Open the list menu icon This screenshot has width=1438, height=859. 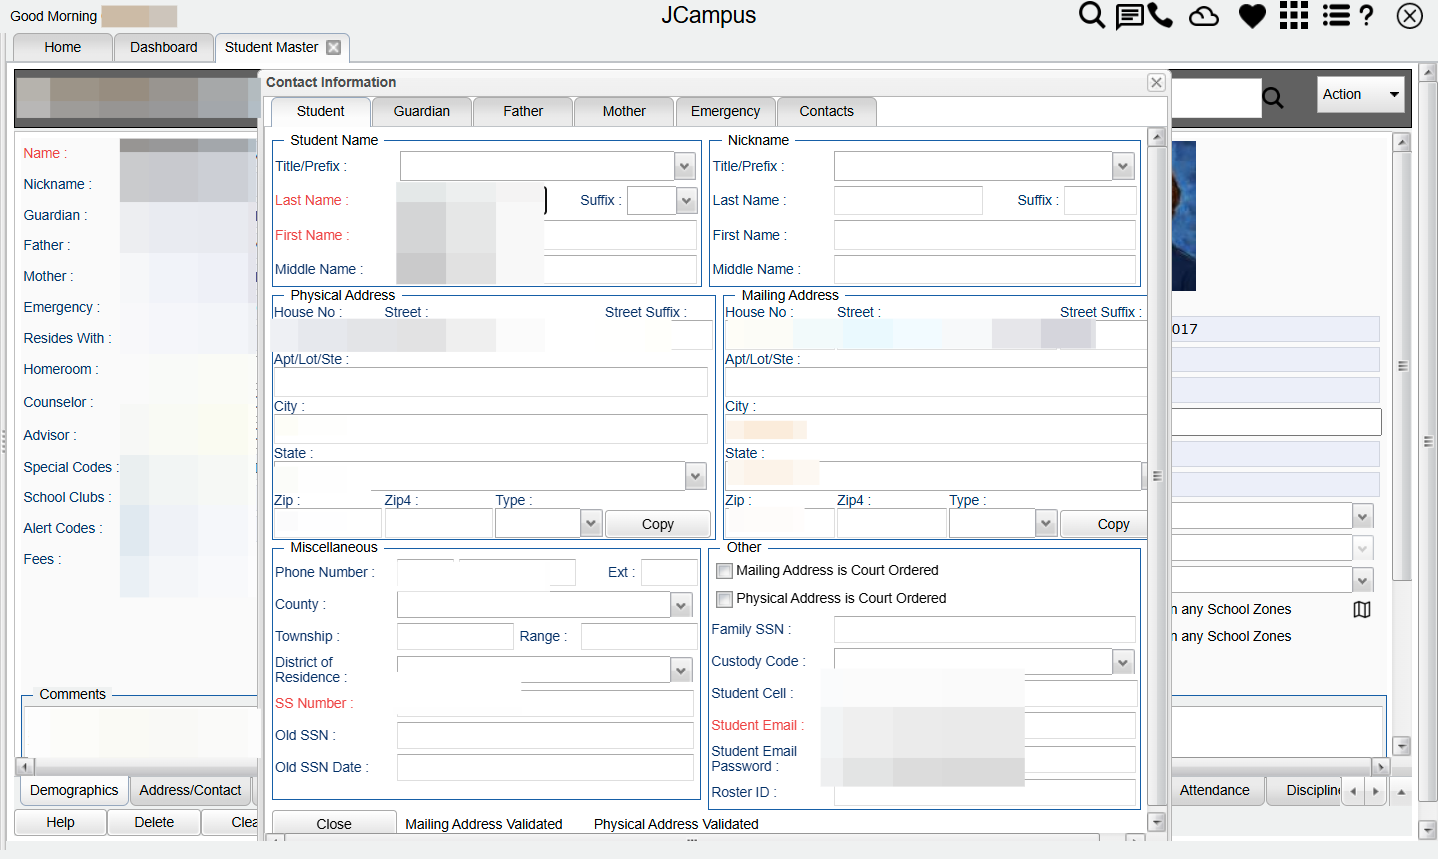coord(1336,15)
